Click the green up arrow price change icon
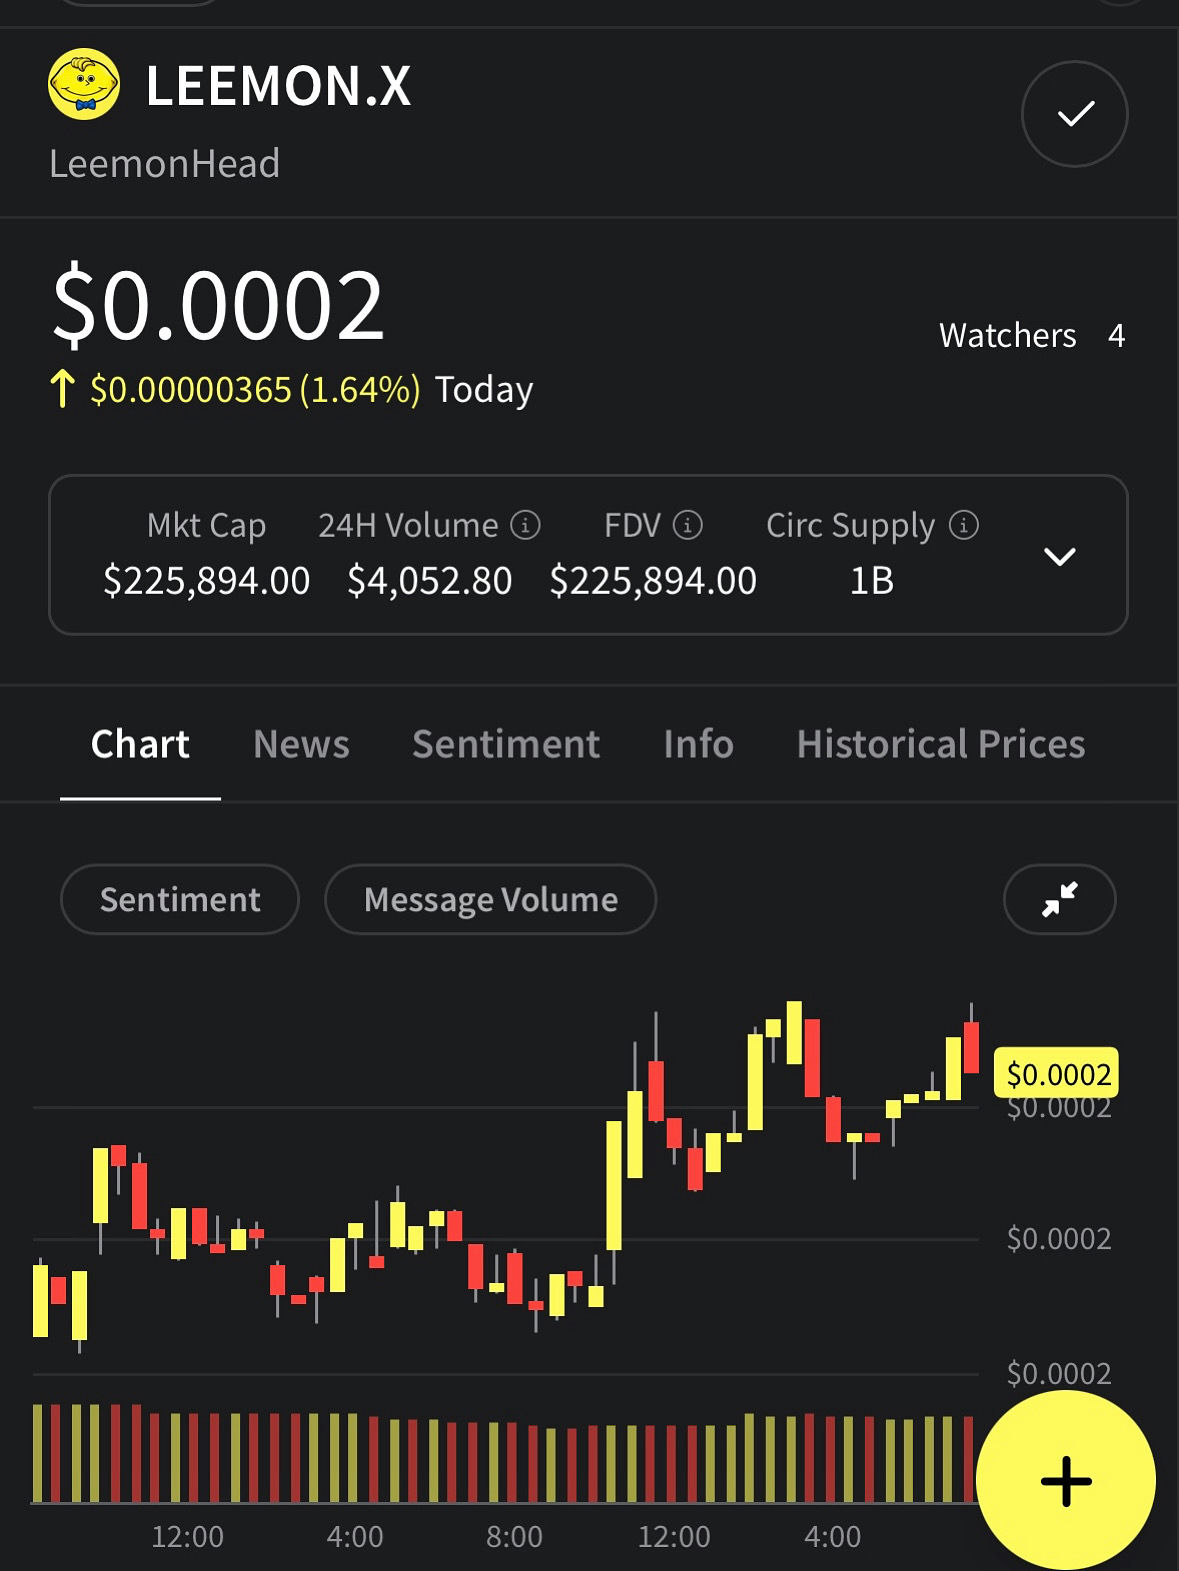This screenshot has width=1179, height=1571. 62,389
